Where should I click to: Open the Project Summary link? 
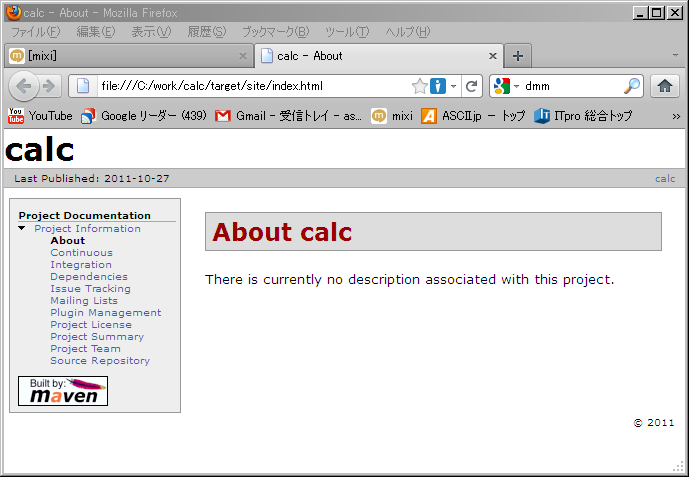97,336
